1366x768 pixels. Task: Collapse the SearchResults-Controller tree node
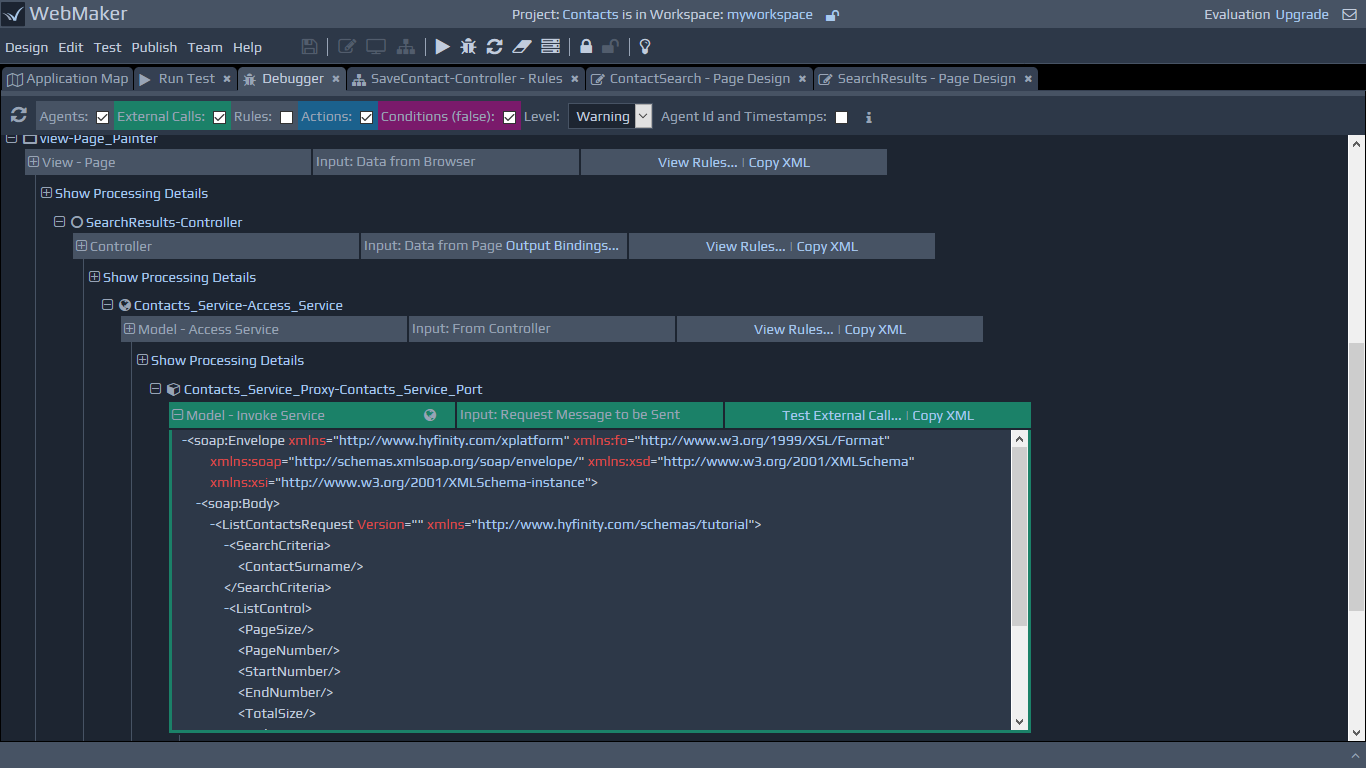coord(60,222)
